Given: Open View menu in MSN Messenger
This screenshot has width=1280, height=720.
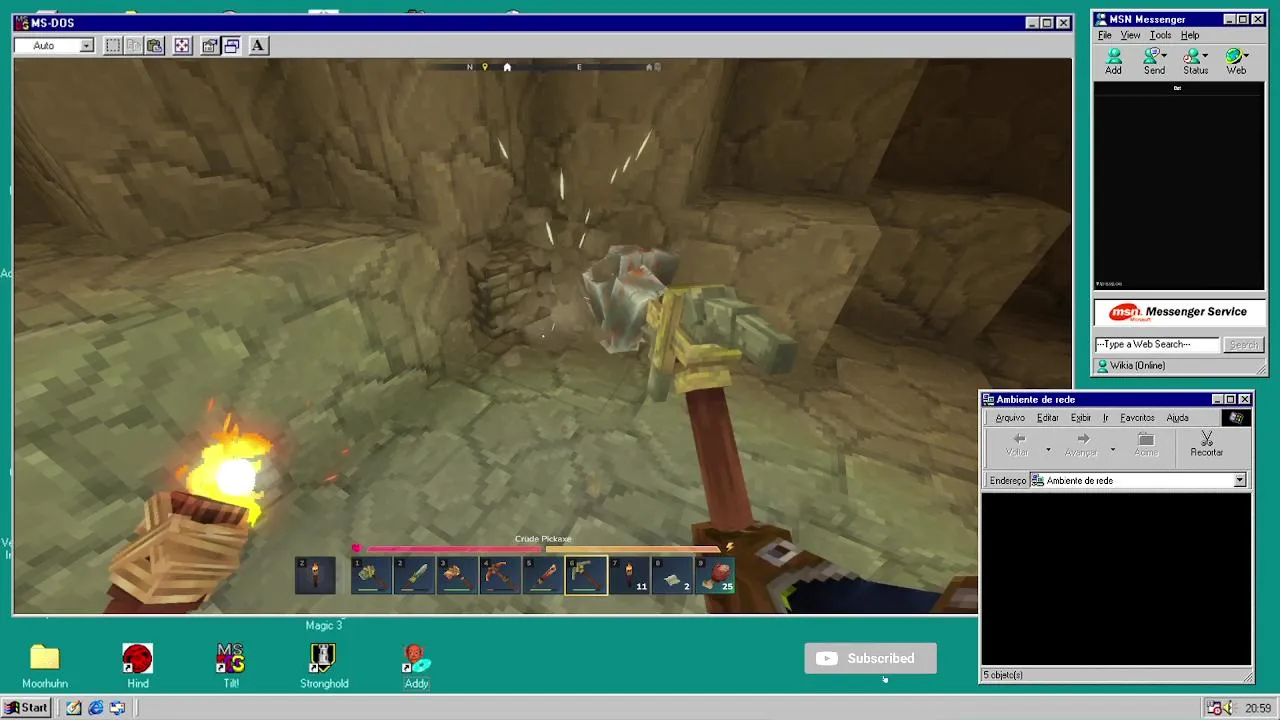Looking at the screenshot, I should point(1130,35).
